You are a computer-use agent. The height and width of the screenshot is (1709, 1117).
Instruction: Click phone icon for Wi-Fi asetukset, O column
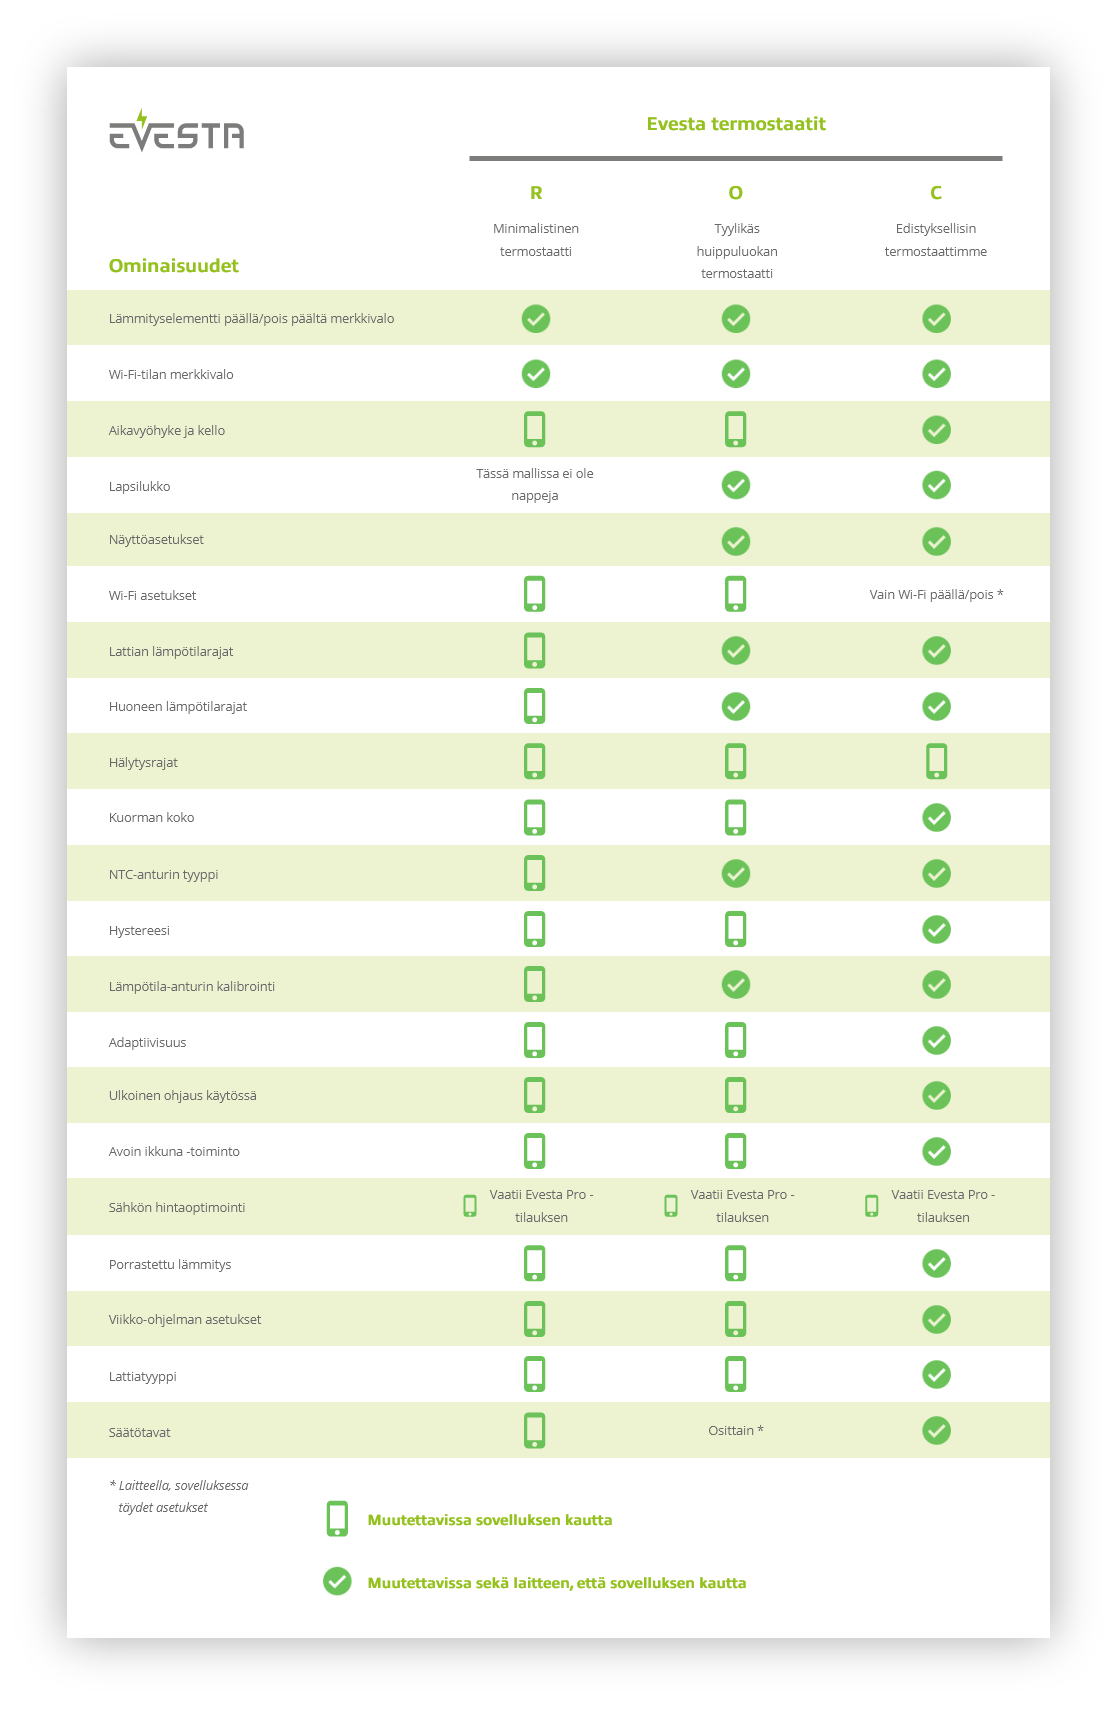click(x=736, y=594)
